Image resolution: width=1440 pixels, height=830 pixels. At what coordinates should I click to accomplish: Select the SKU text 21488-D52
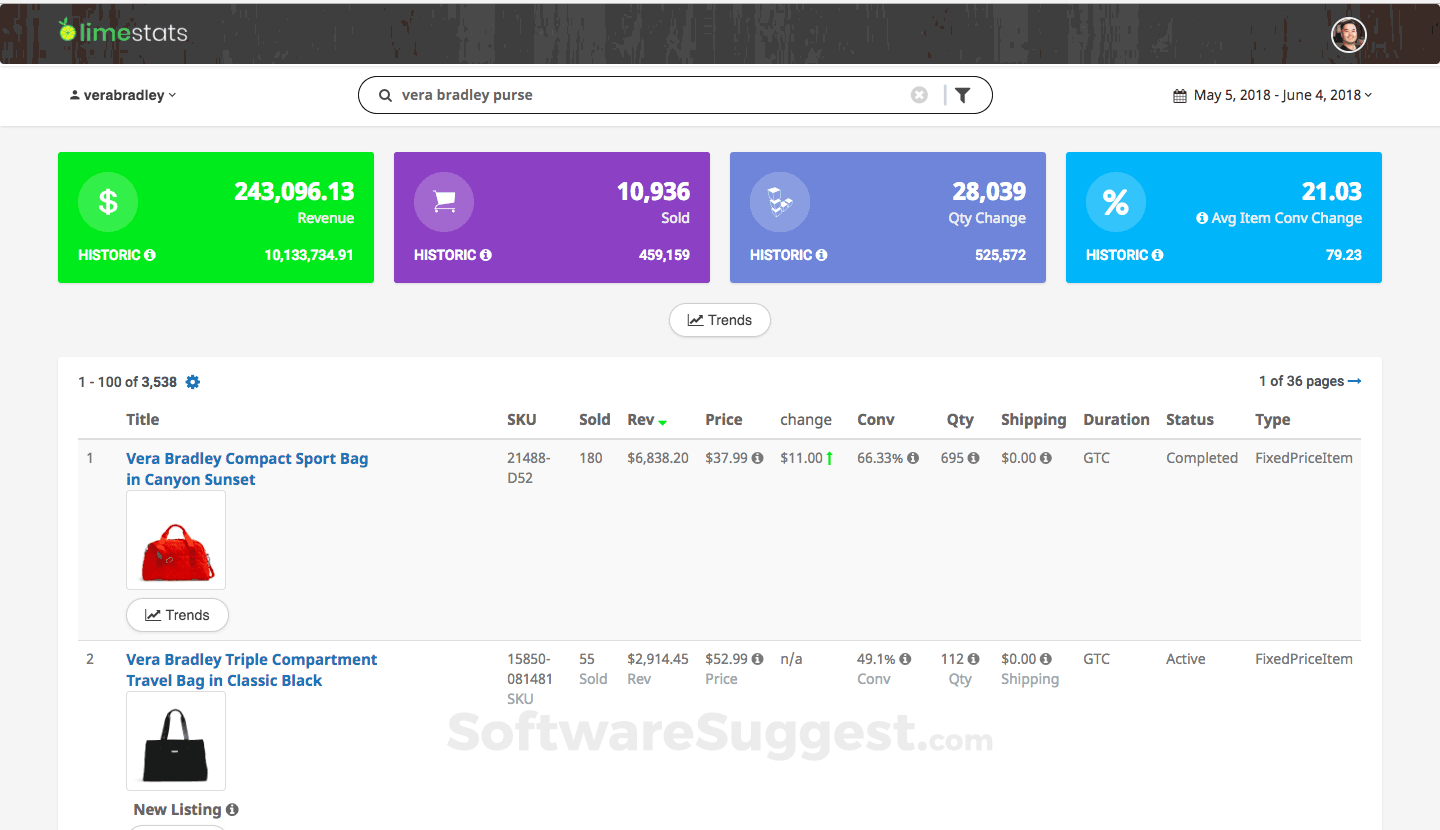(x=528, y=469)
